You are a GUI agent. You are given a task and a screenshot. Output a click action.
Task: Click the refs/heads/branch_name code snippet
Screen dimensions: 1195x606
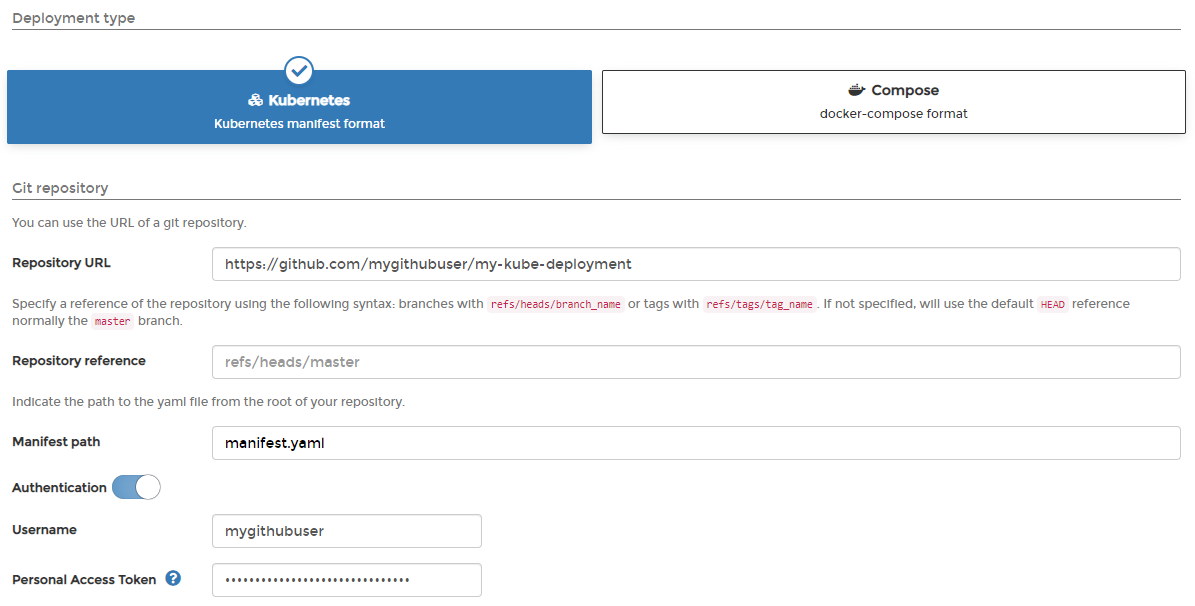tap(556, 304)
